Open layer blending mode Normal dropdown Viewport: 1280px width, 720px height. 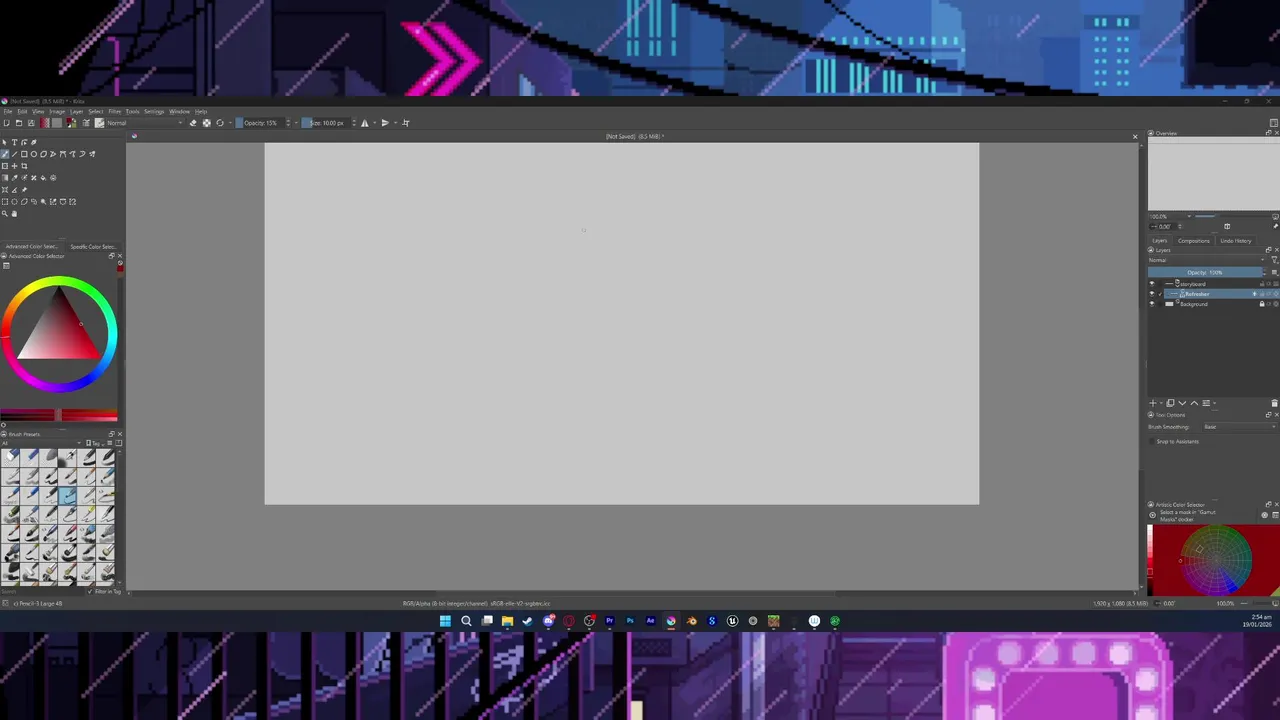pyautogui.click(x=1207, y=260)
